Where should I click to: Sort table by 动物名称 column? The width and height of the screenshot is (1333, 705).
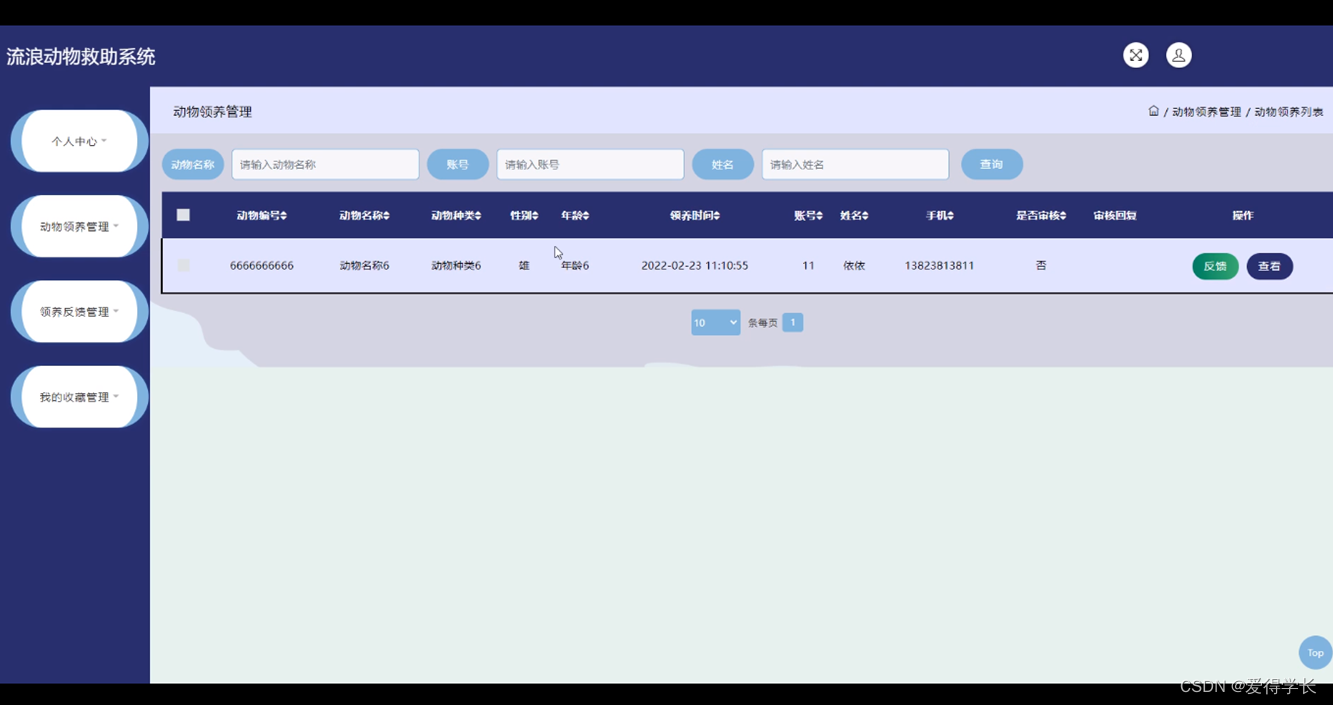click(x=364, y=215)
